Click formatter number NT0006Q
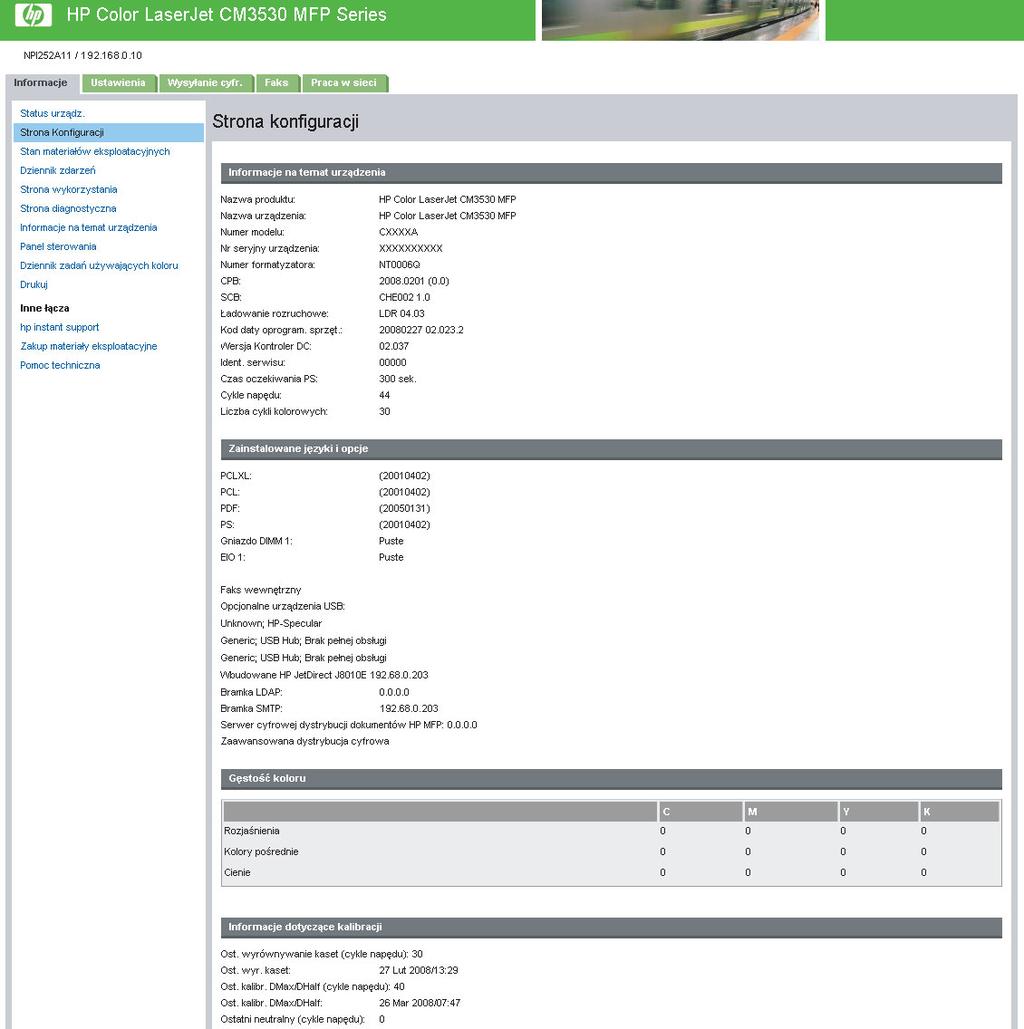 pos(399,265)
